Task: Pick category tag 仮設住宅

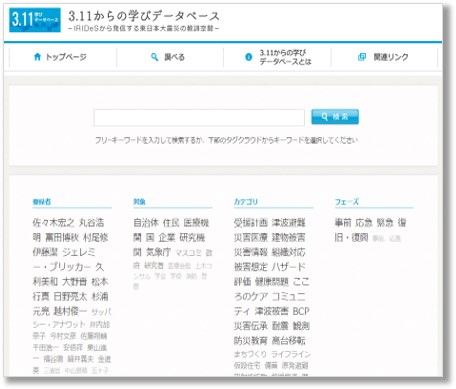Action: click(247, 366)
